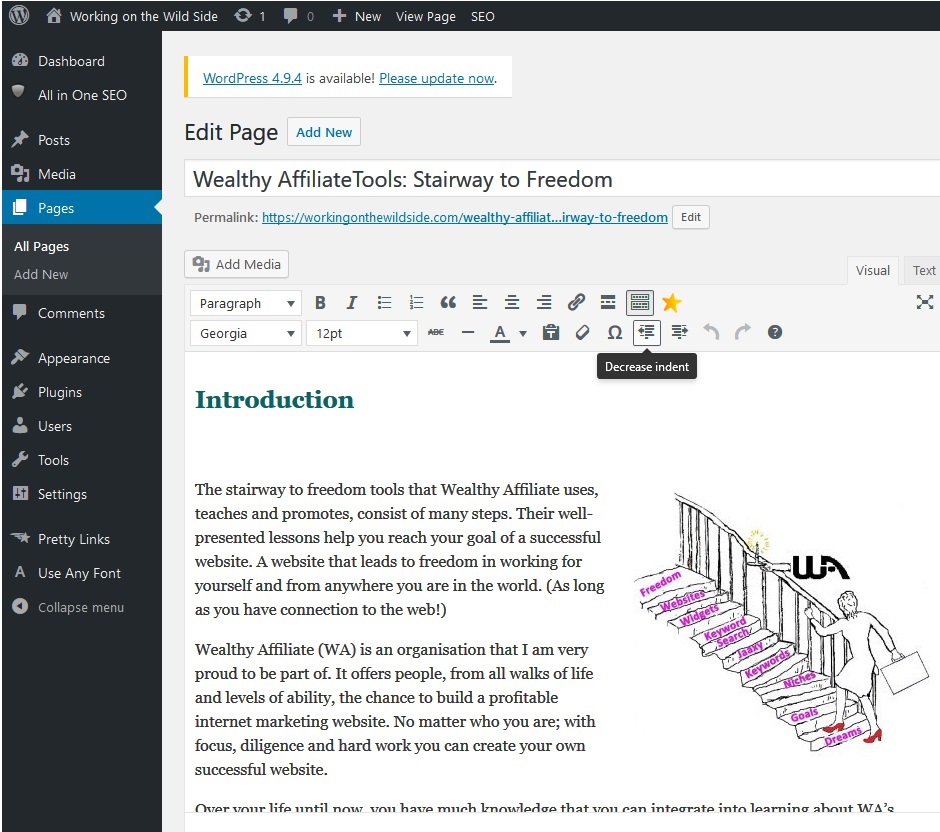This screenshot has height=832, width=940.
Task: Click Please update now link
Action: [436, 78]
